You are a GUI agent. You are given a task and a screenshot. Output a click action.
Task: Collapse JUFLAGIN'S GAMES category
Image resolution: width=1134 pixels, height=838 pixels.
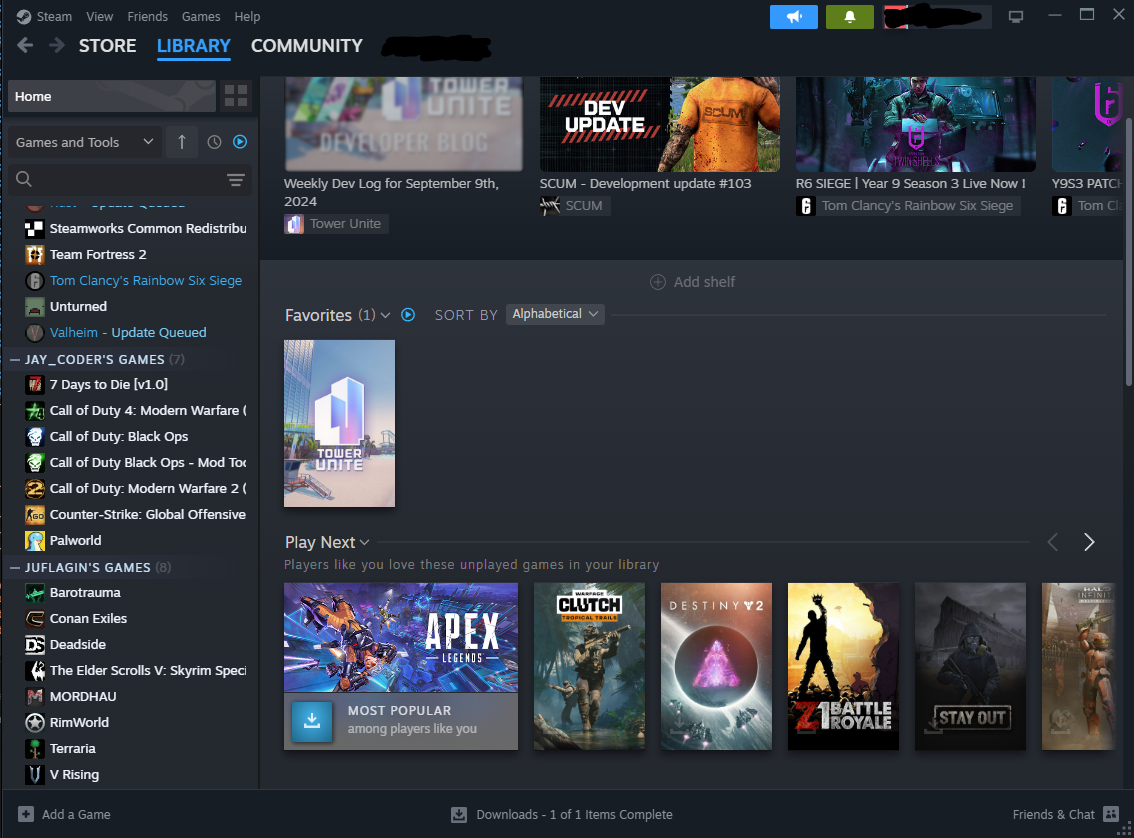click(14, 568)
